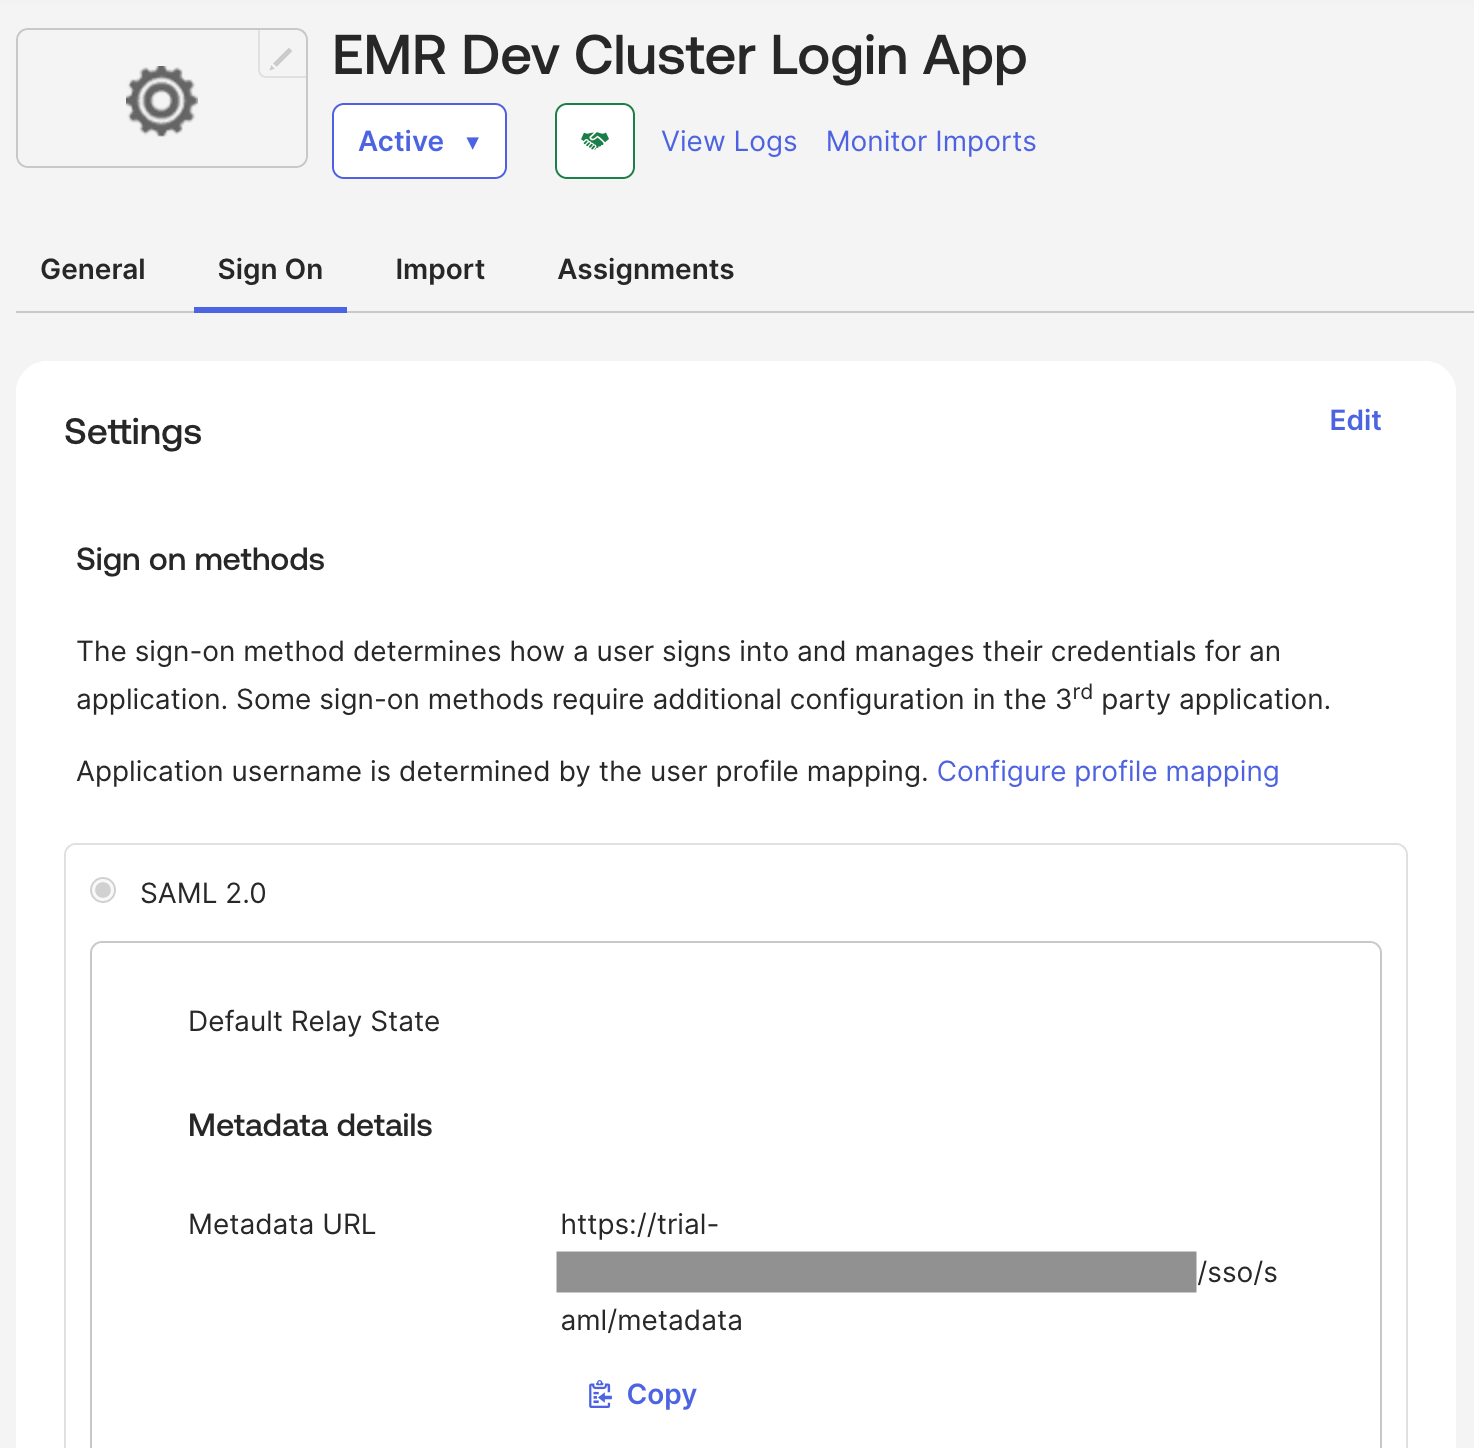The height and width of the screenshot is (1448, 1474).
Task: Click the https://trial- URL text
Action: click(x=640, y=1224)
